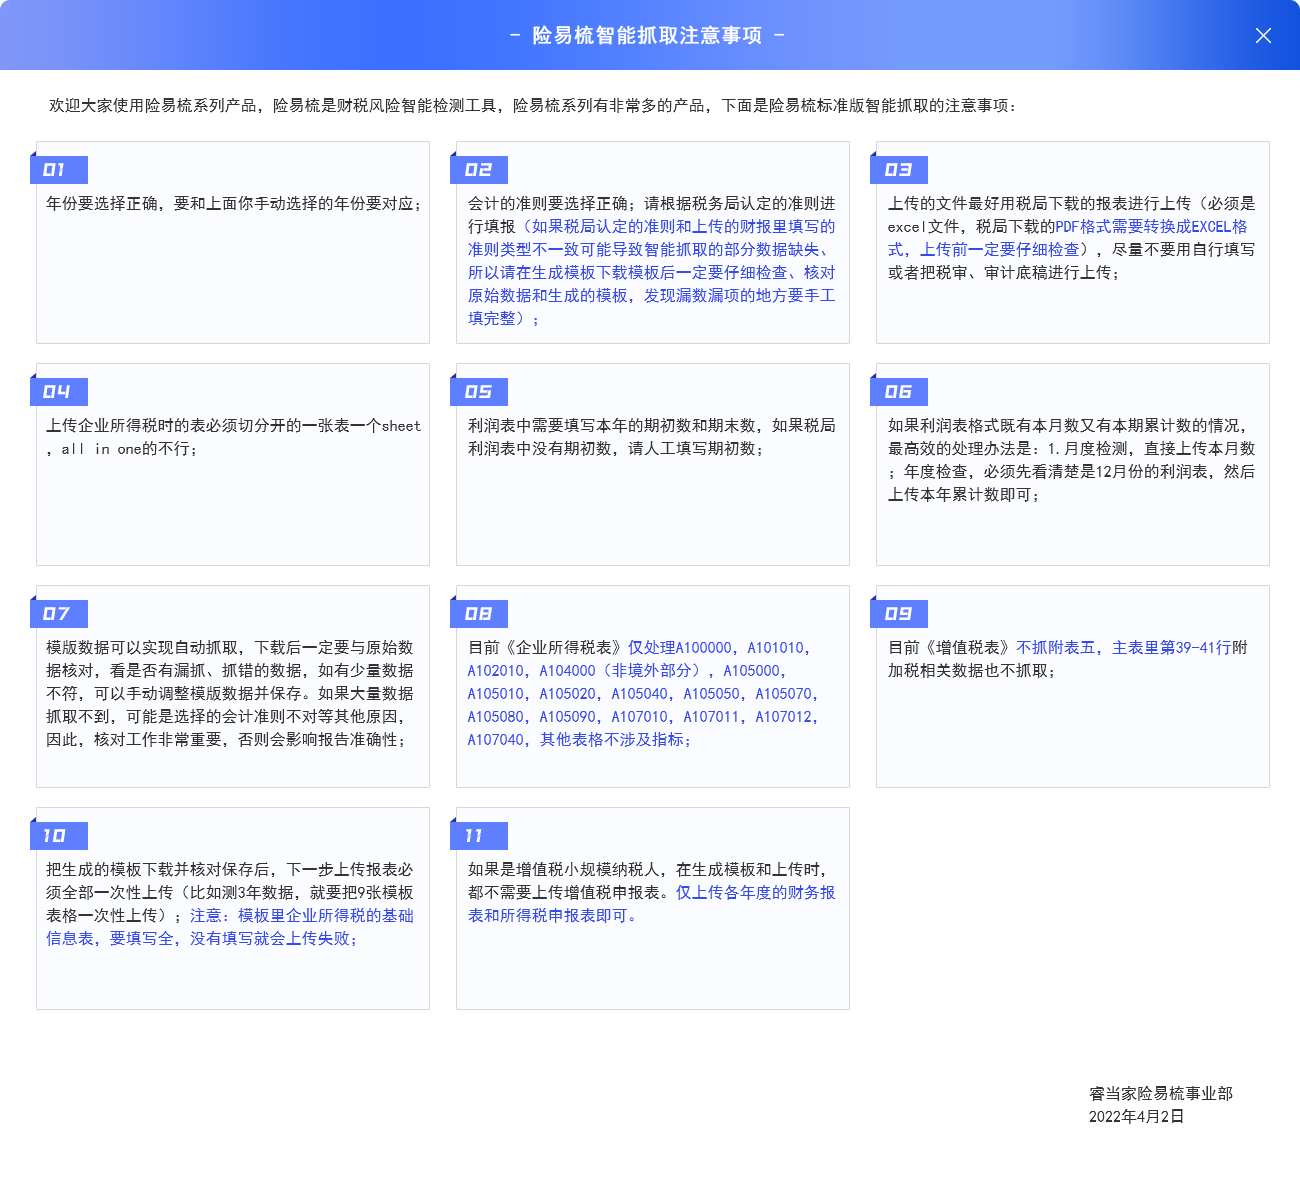This screenshot has height=1185, width=1300.
Task: Select the 04 badge above the sheet note
Action: [59, 392]
